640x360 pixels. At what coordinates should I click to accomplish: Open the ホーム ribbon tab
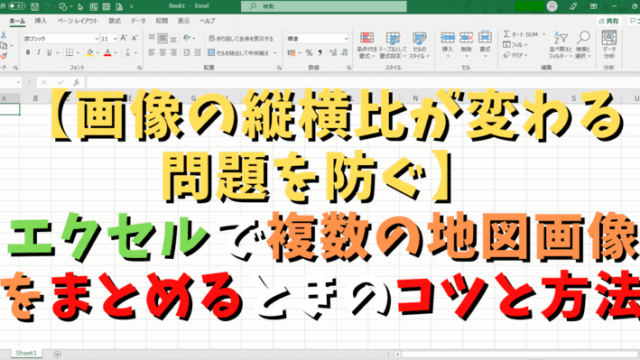(17, 21)
